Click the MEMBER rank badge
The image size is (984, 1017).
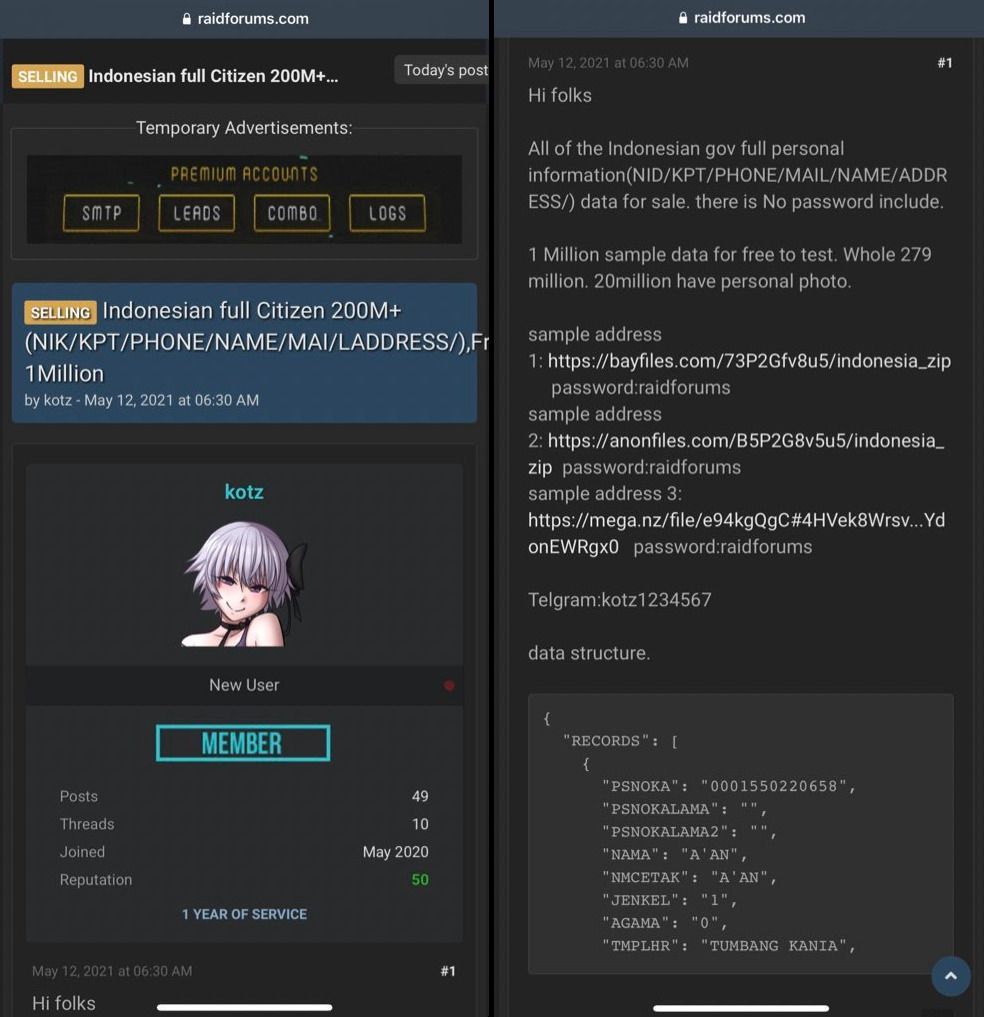pyautogui.click(x=243, y=743)
